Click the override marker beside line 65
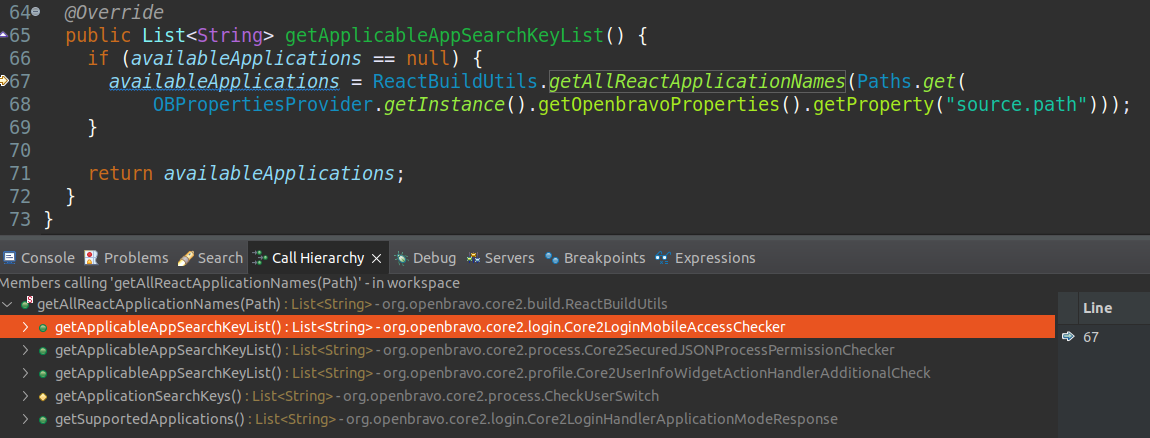Viewport: 1150px width, 438px height. pyautogui.click(x=4, y=35)
